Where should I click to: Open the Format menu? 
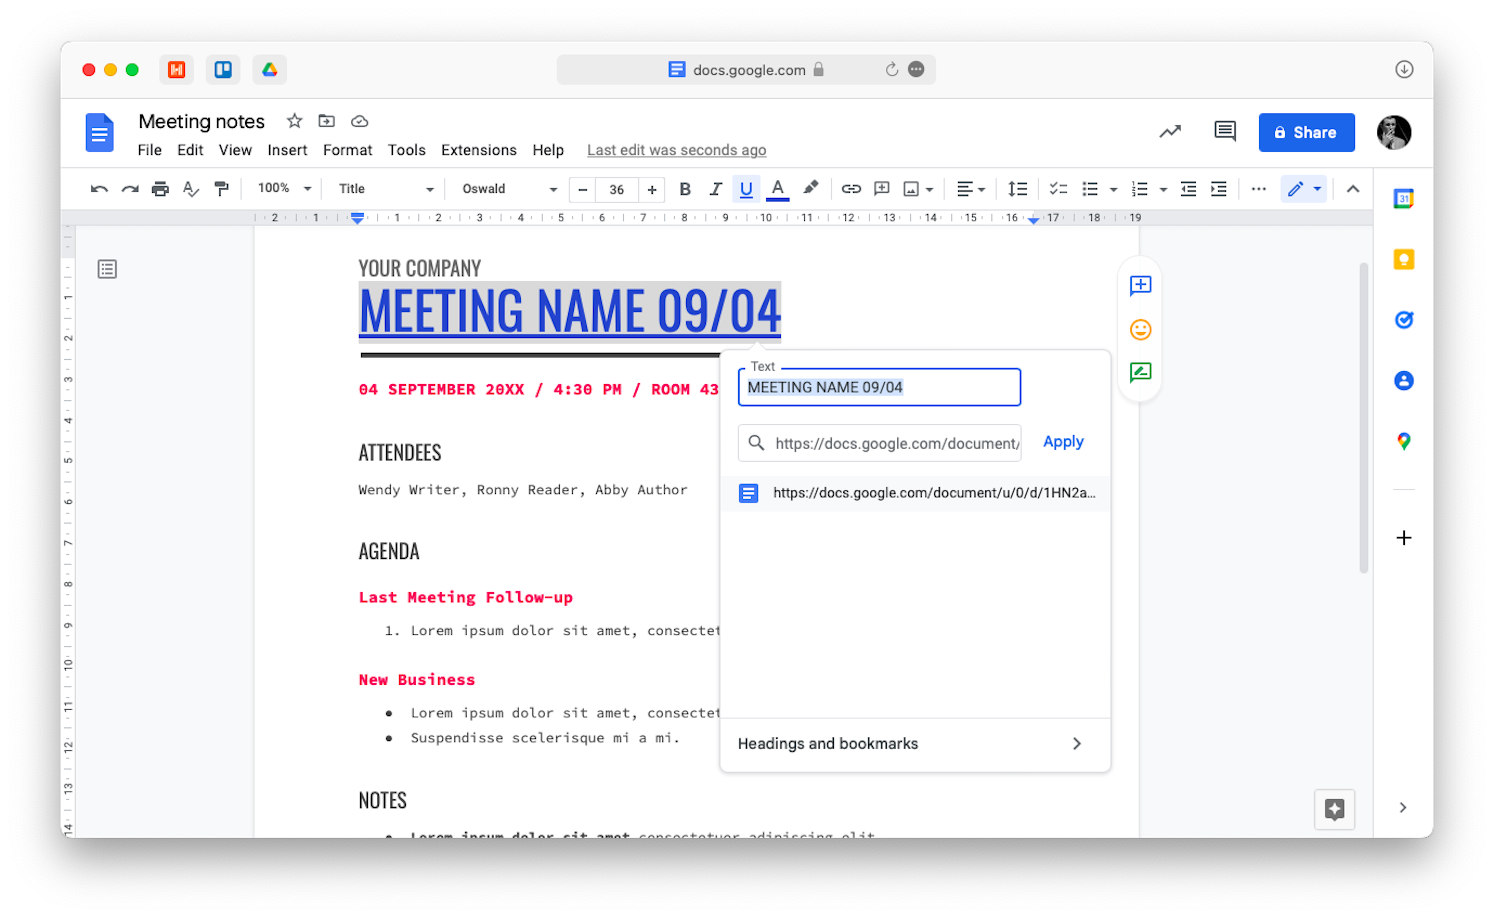(347, 150)
